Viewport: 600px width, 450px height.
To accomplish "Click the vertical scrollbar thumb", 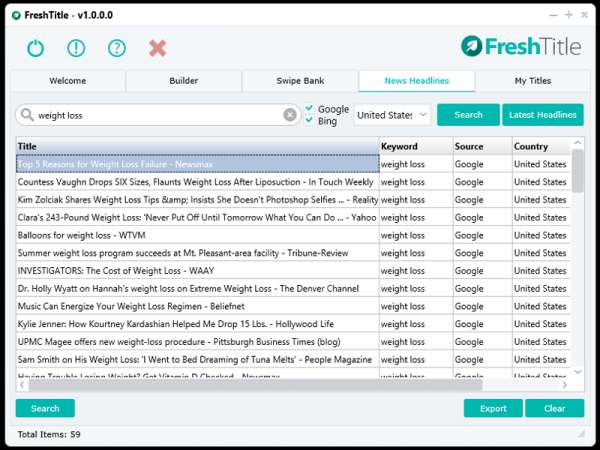I will pyautogui.click(x=577, y=171).
